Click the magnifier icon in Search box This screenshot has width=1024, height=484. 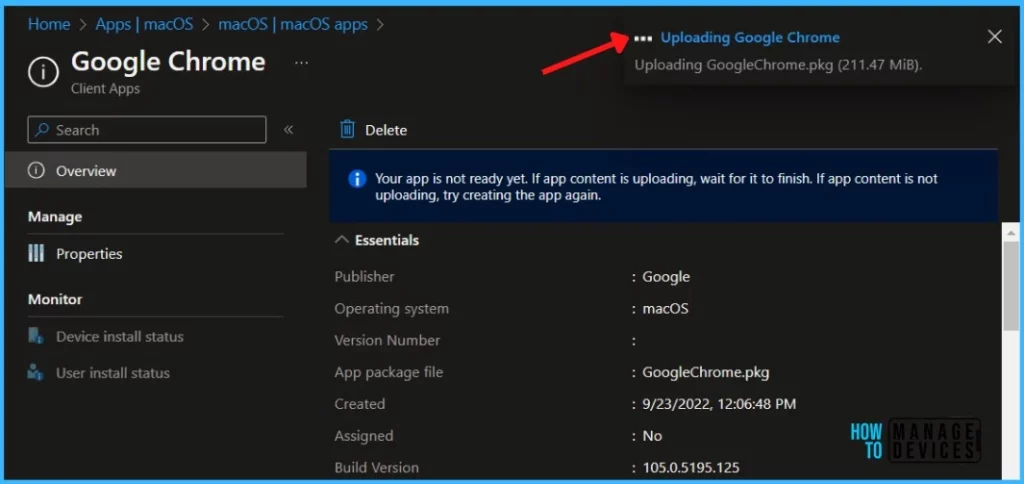42,129
